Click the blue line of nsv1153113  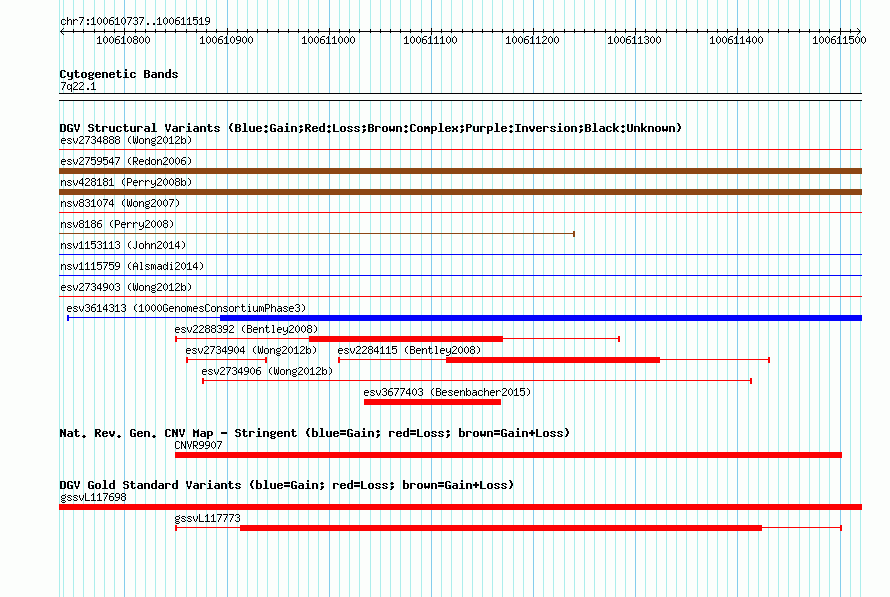pos(460,255)
